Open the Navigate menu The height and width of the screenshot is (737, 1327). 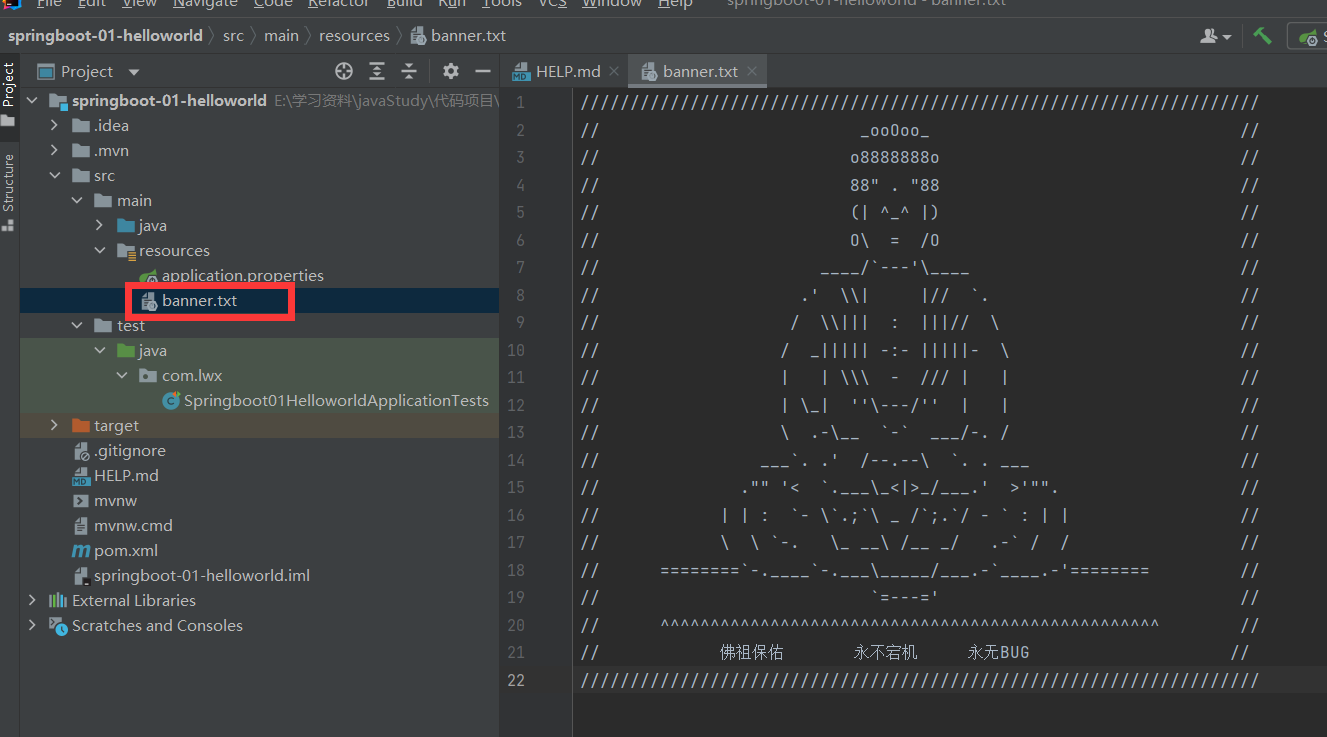point(205,4)
